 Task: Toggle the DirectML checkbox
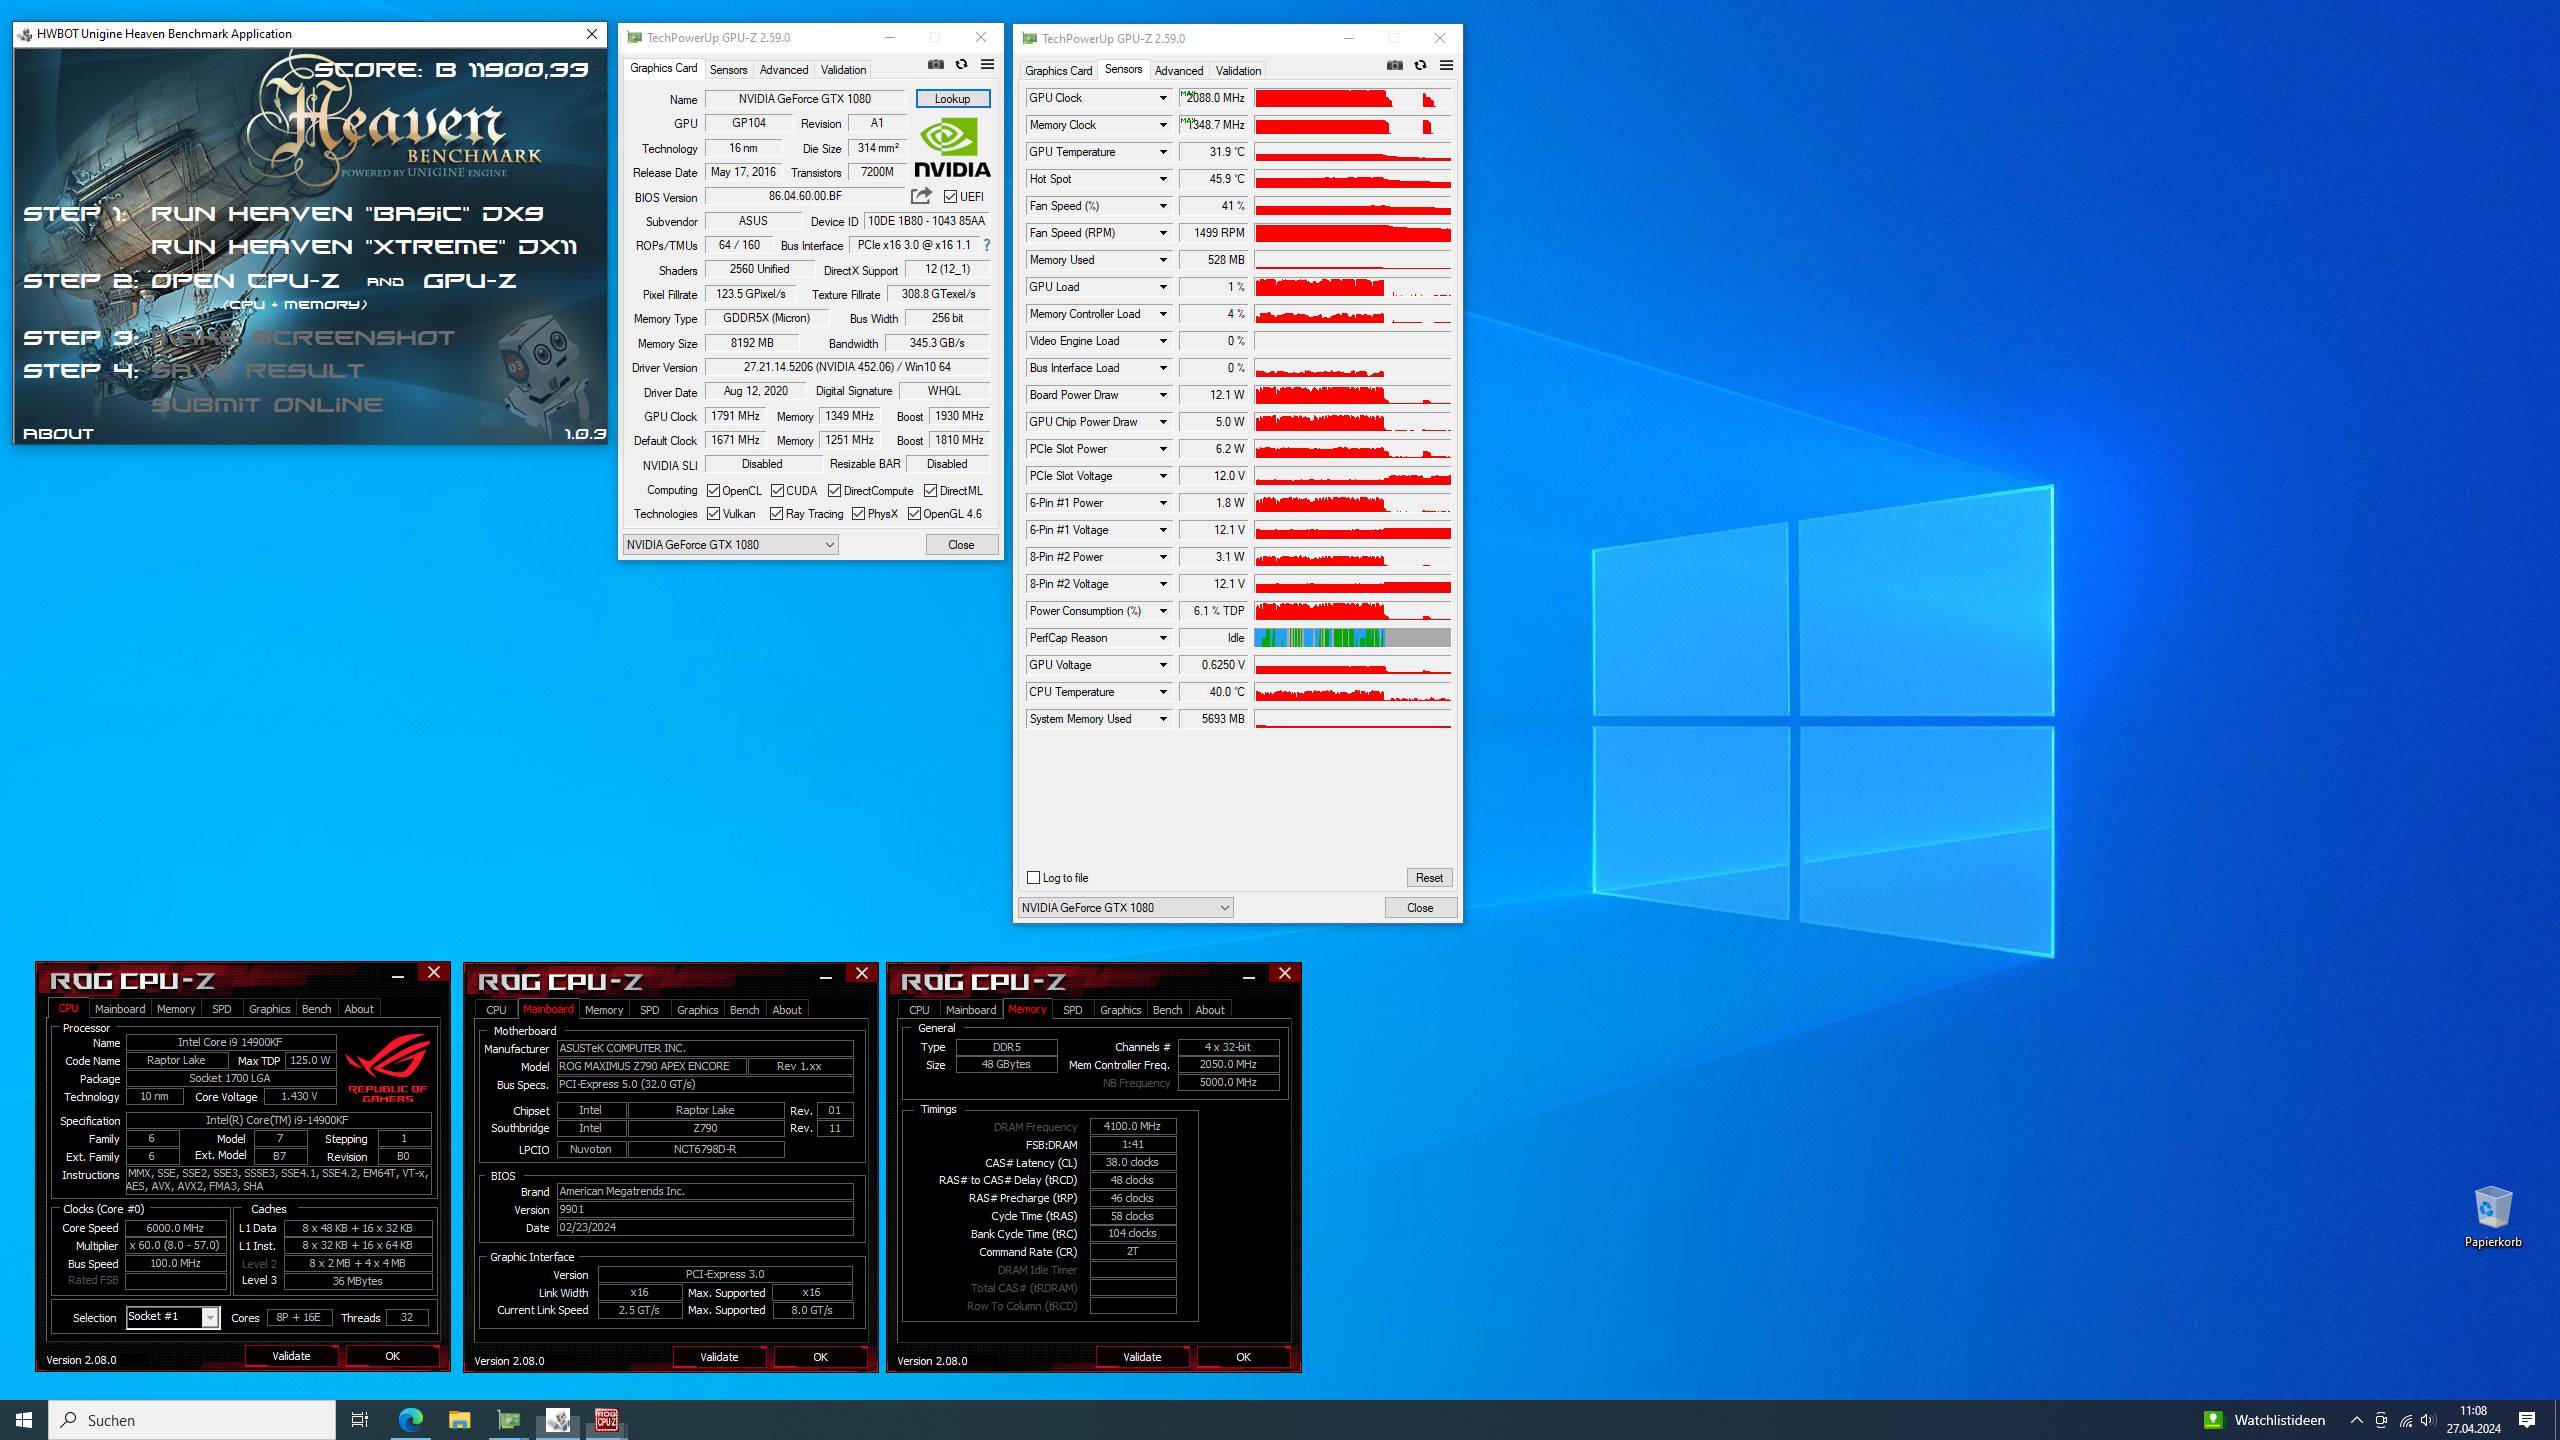click(930, 491)
